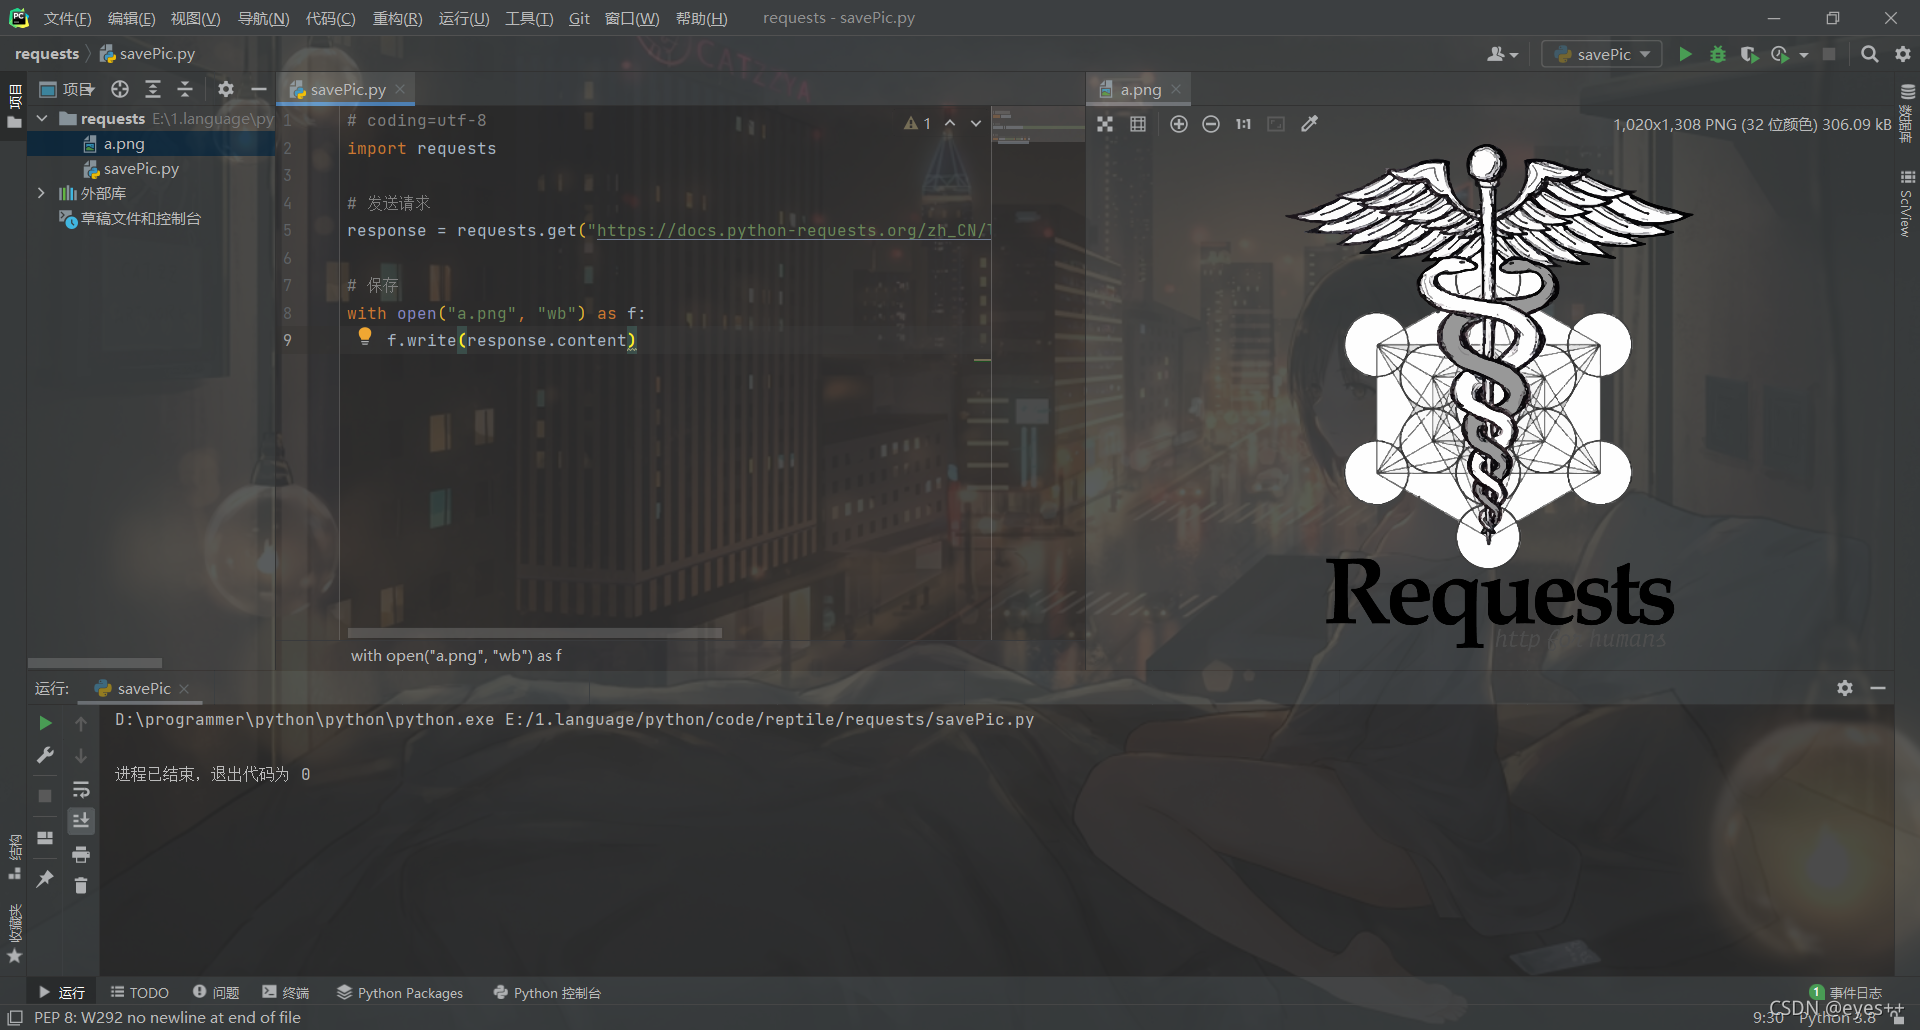
Task: Open the SciView side panel
Action: (1906, 205)
